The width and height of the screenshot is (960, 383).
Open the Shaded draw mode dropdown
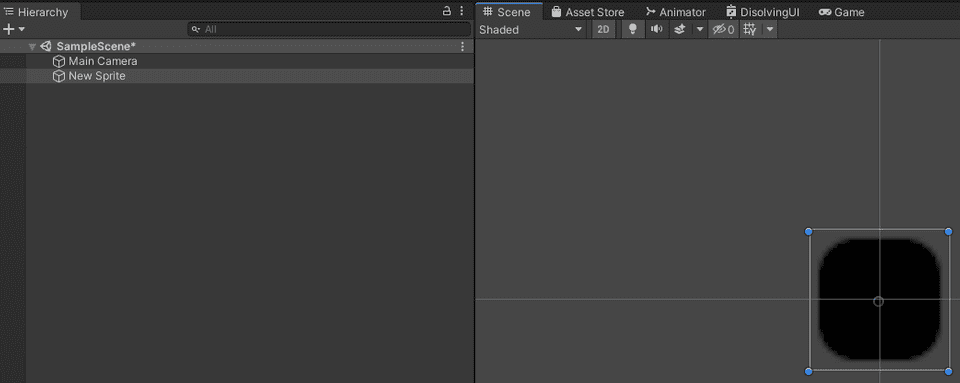point(530,29)
